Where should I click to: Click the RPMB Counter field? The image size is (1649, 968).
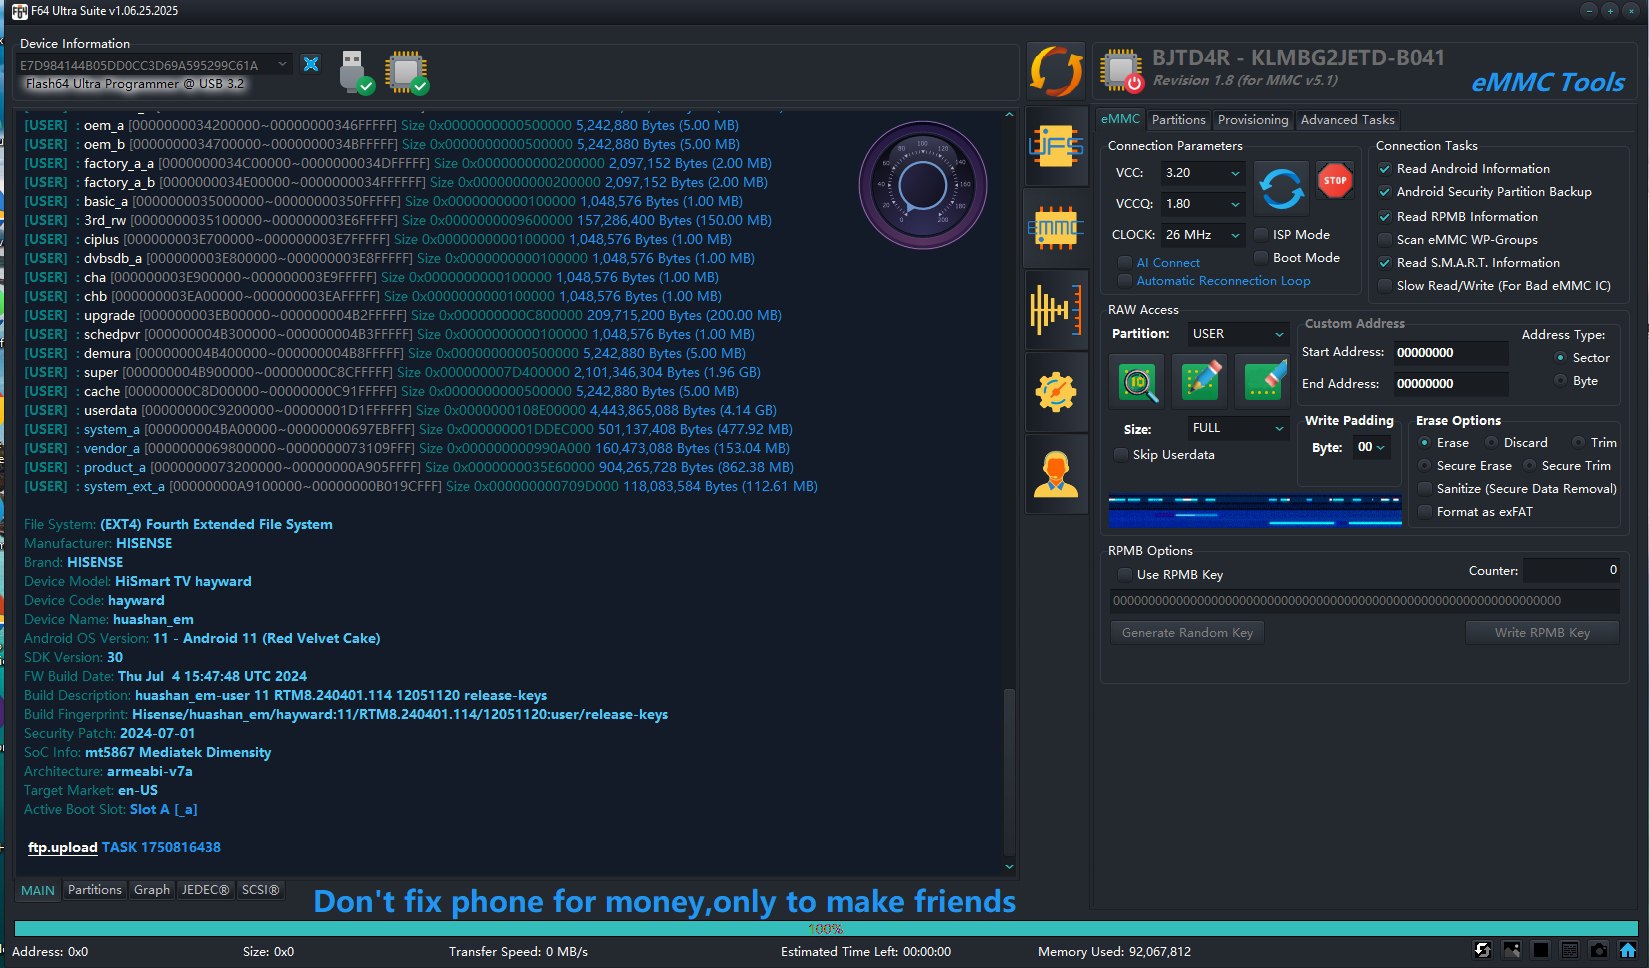(1571, 570)
